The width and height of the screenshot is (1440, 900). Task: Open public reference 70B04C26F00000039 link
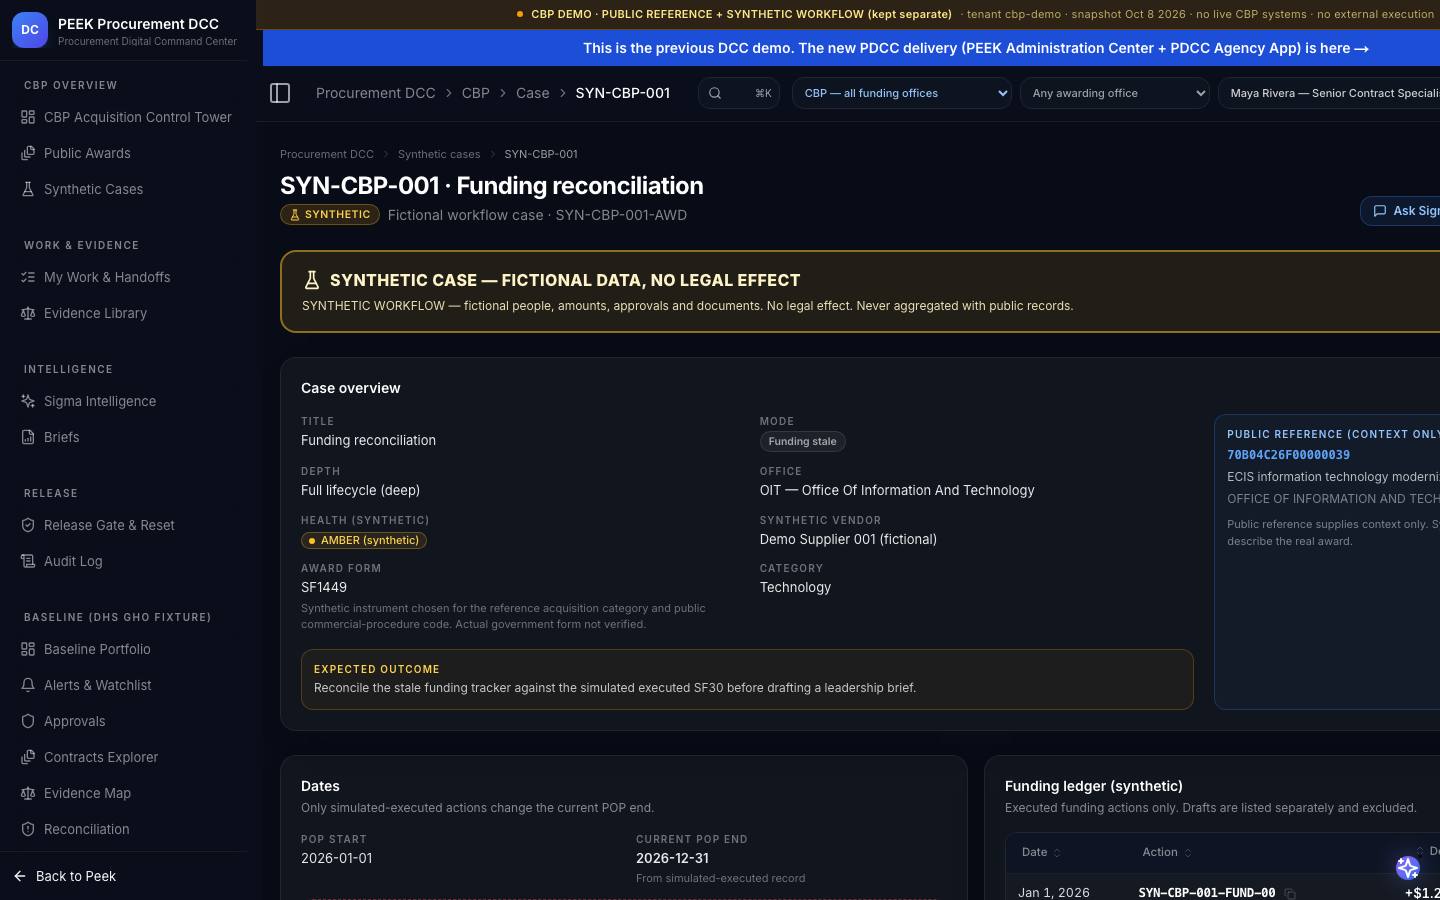coord(1288,455)
